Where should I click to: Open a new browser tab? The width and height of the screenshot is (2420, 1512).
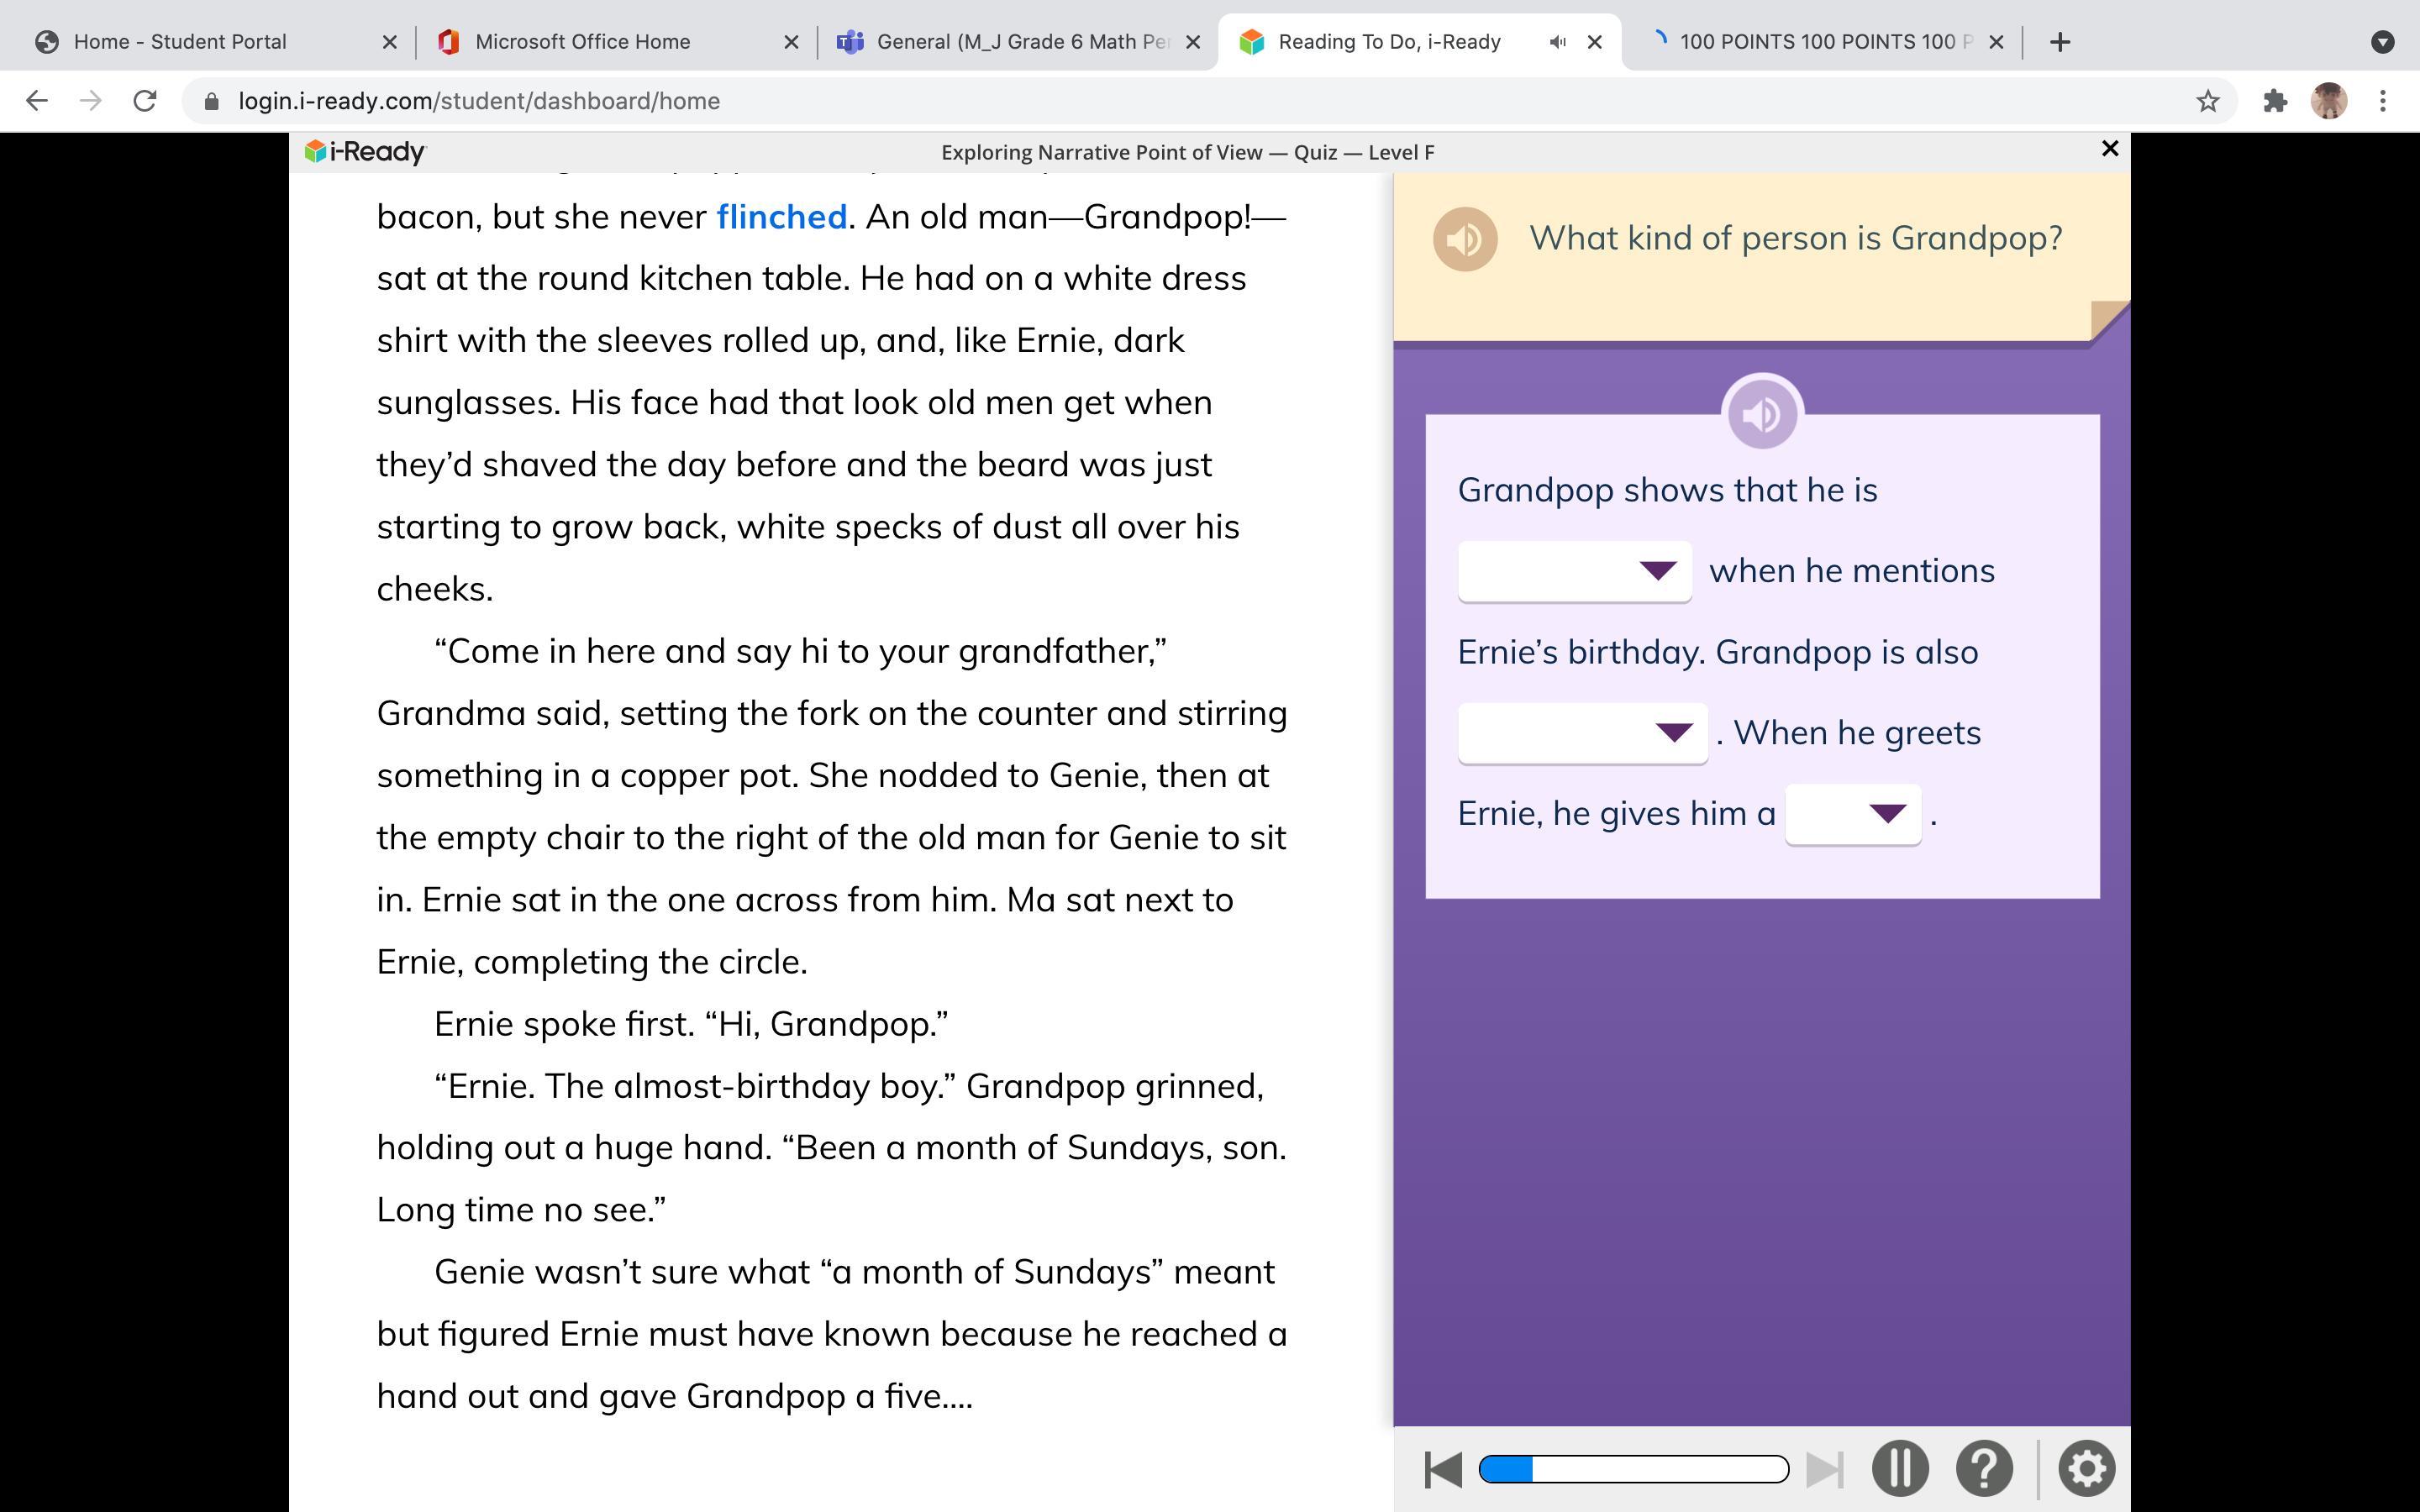click(2059, 42)
